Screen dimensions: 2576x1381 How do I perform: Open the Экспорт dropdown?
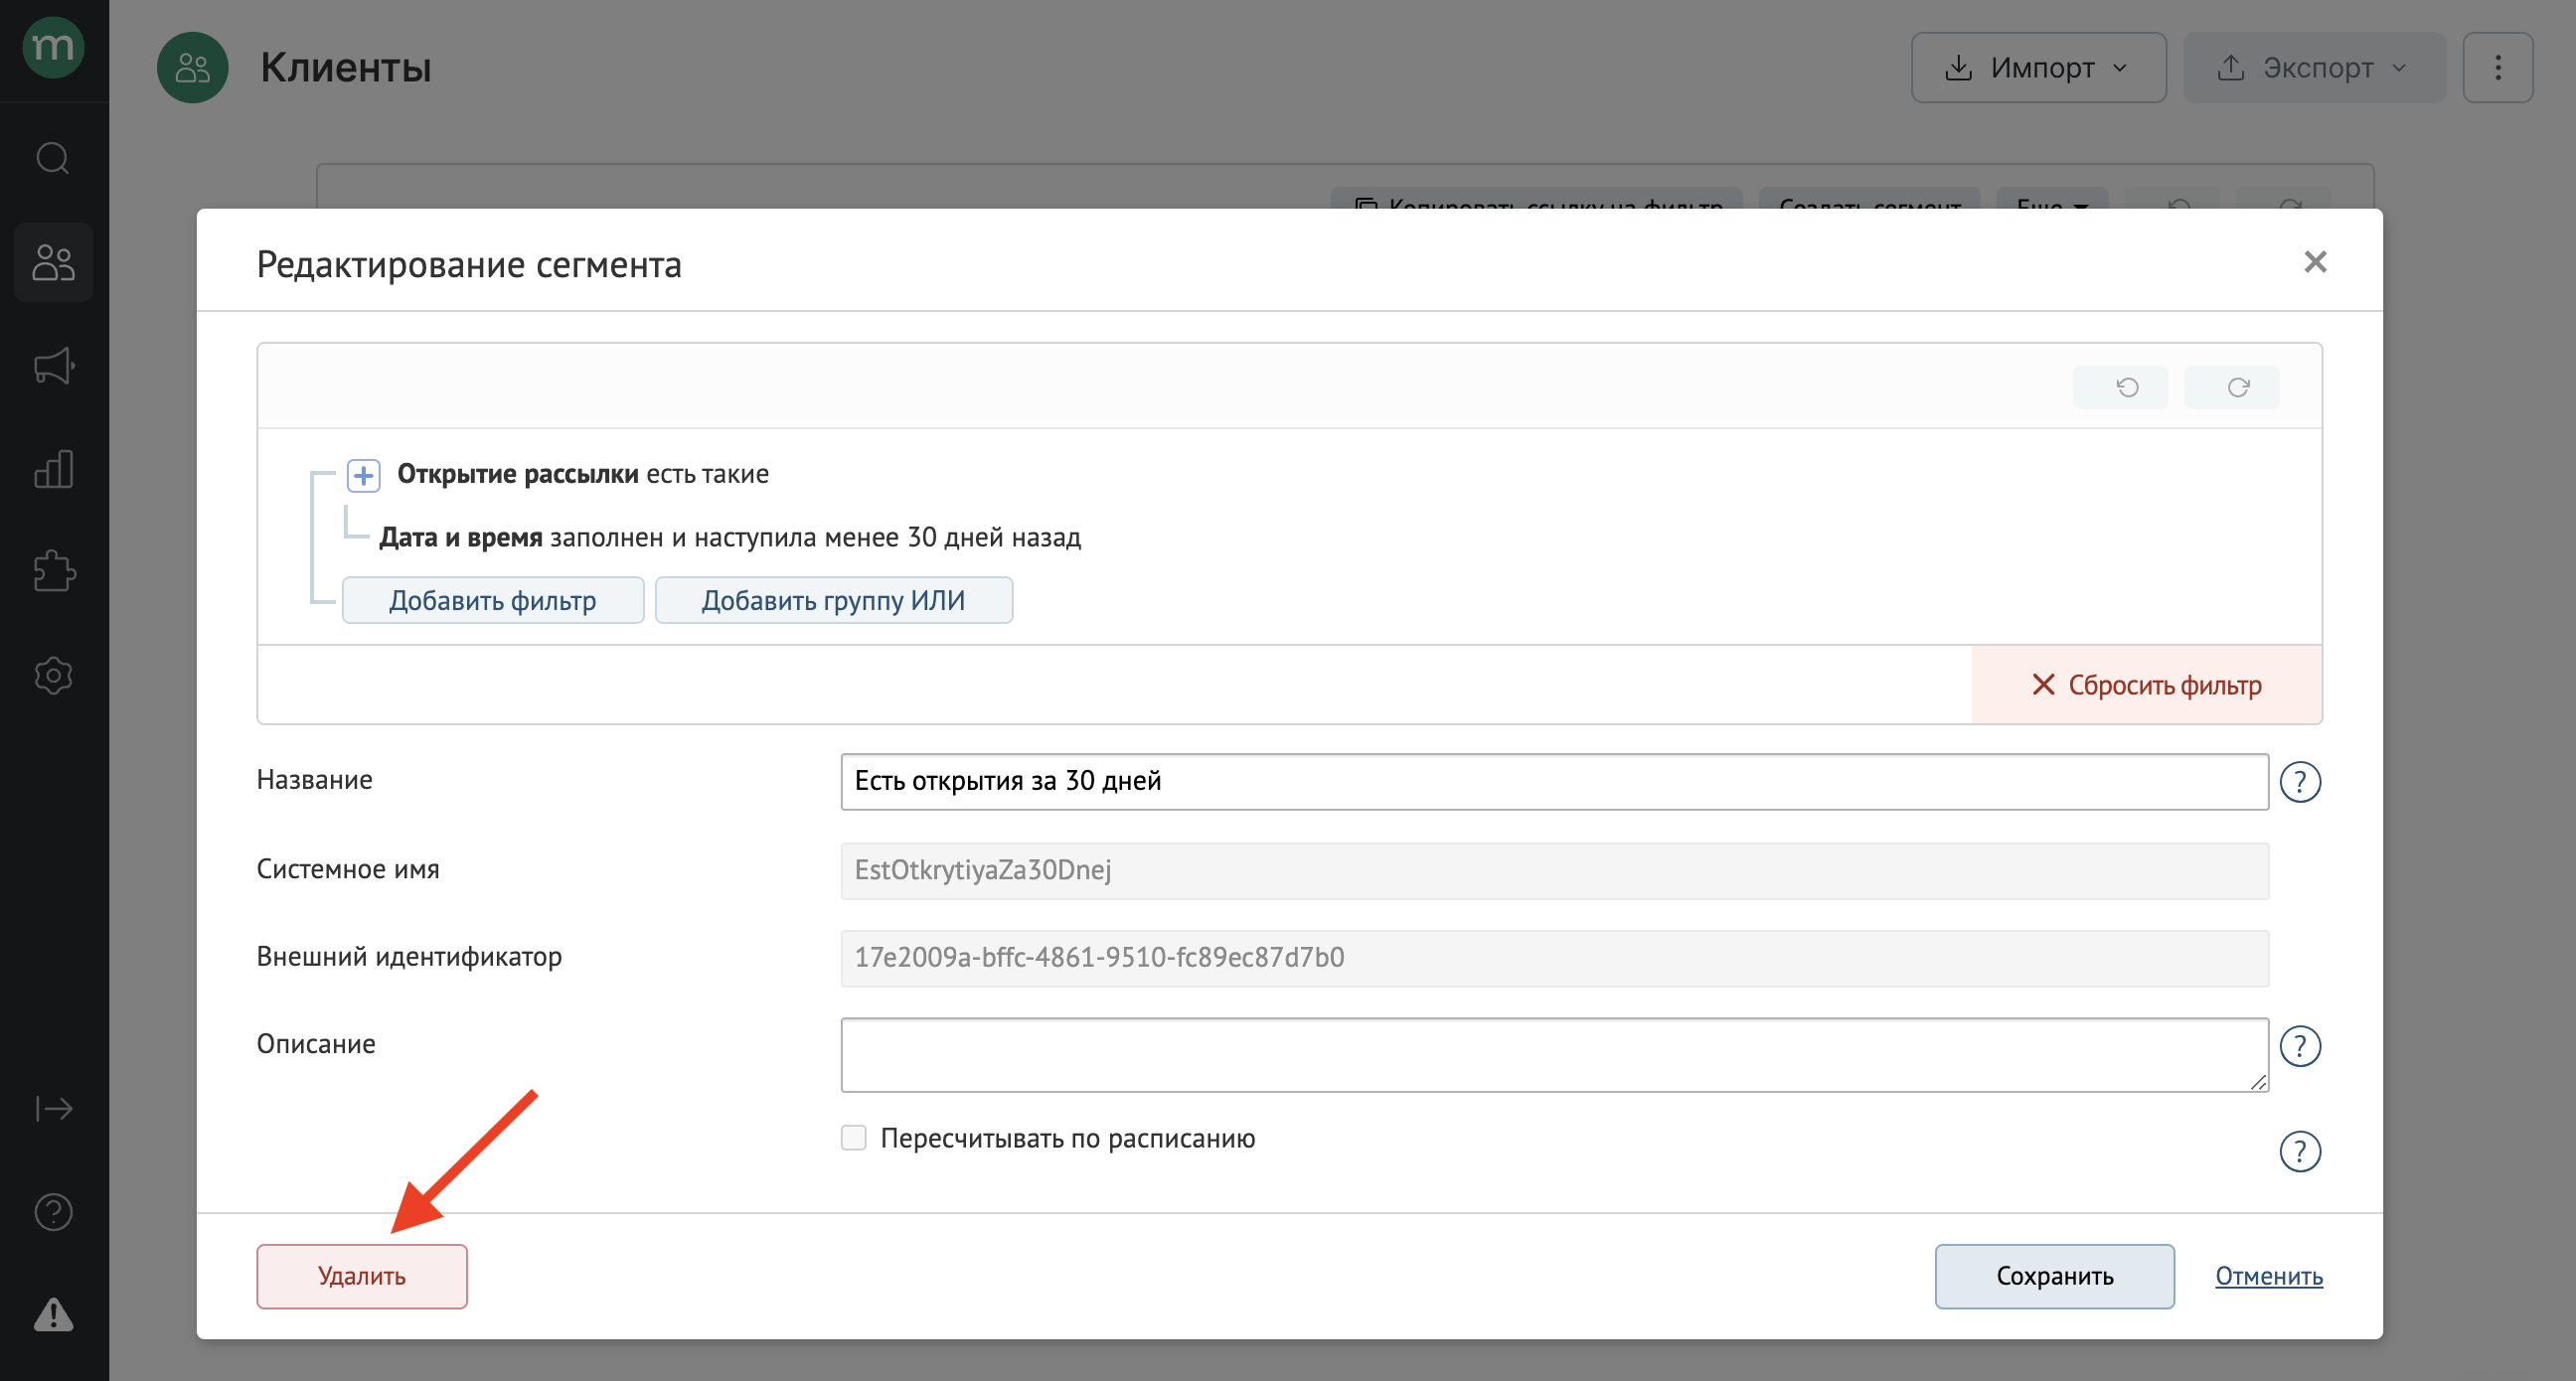click(2314, 67)
